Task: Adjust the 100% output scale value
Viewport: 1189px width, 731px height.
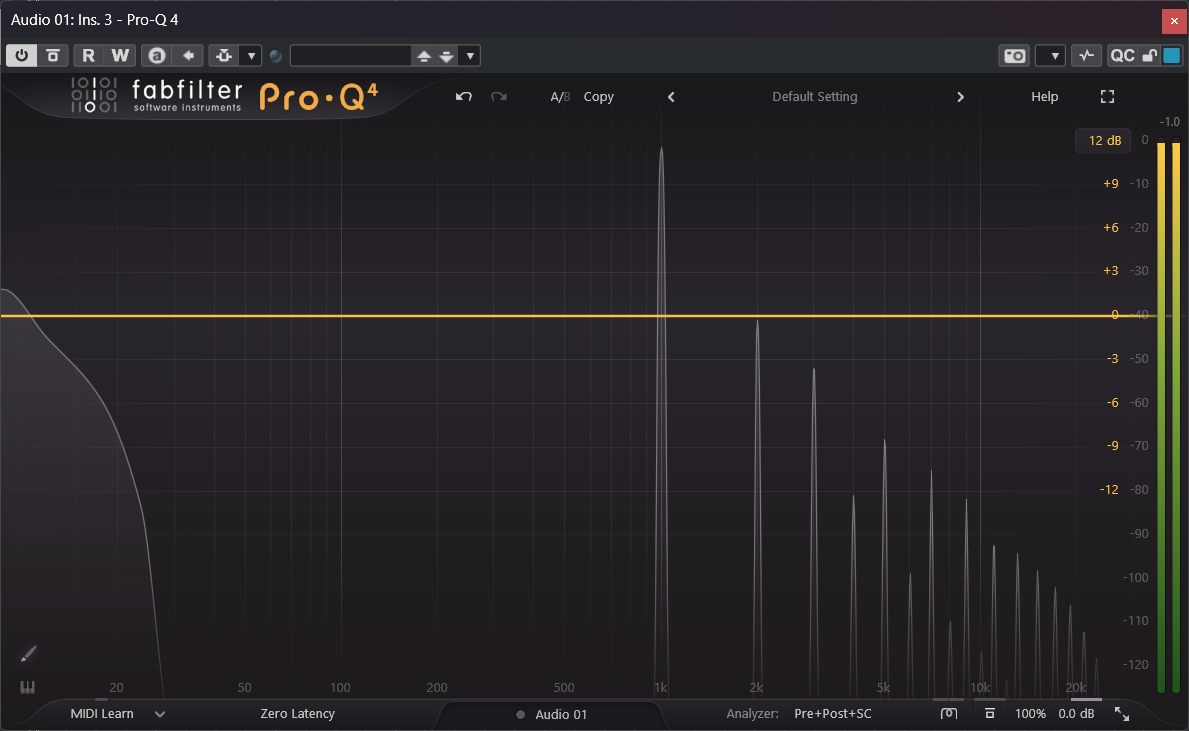Action: [1031, 714]
